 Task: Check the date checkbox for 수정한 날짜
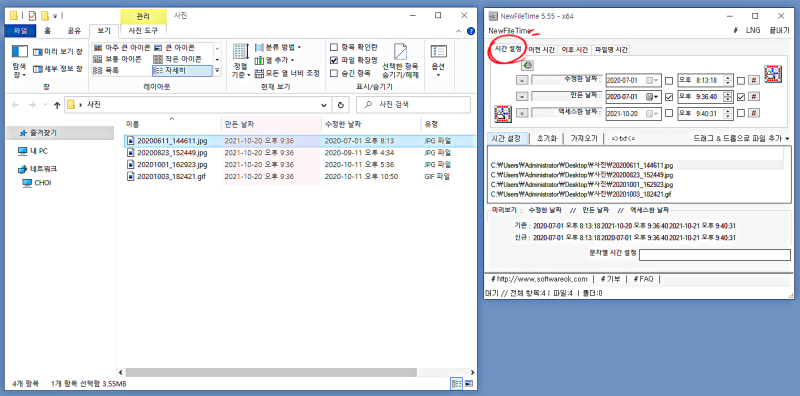coord(669,81)
